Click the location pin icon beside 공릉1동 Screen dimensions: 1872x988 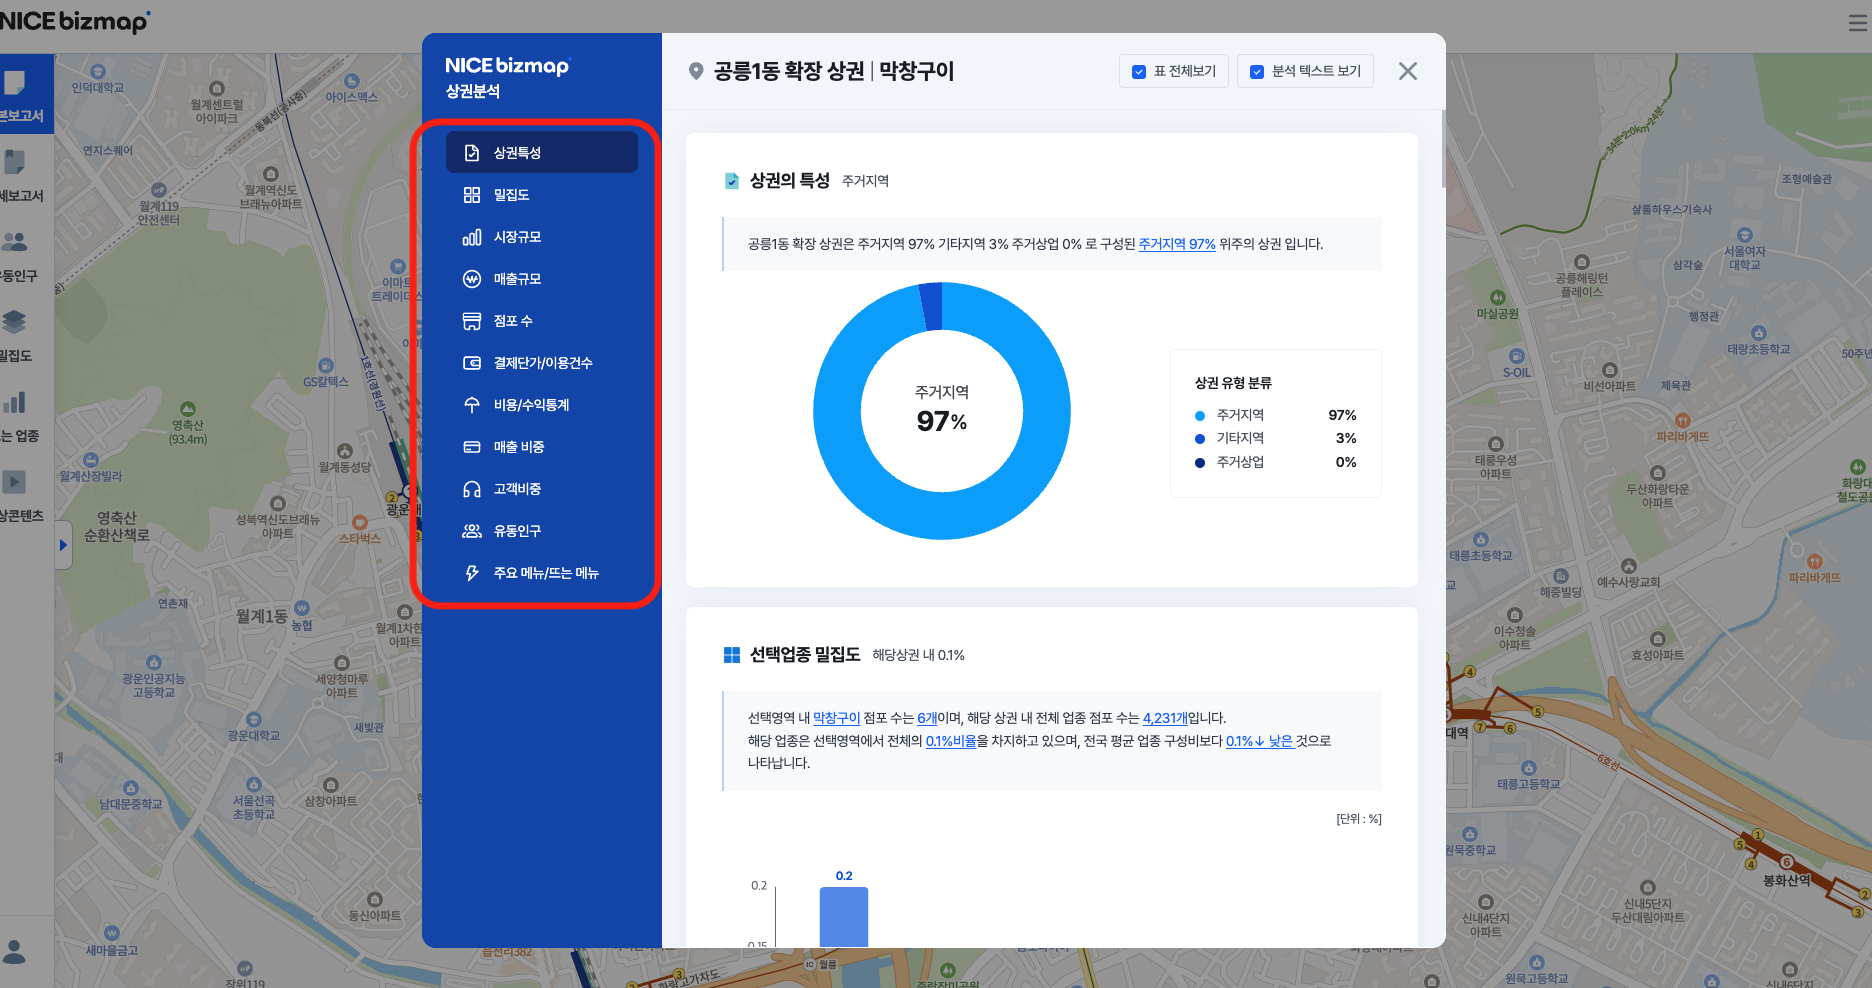pyautogui.click(x=696, y=71)
